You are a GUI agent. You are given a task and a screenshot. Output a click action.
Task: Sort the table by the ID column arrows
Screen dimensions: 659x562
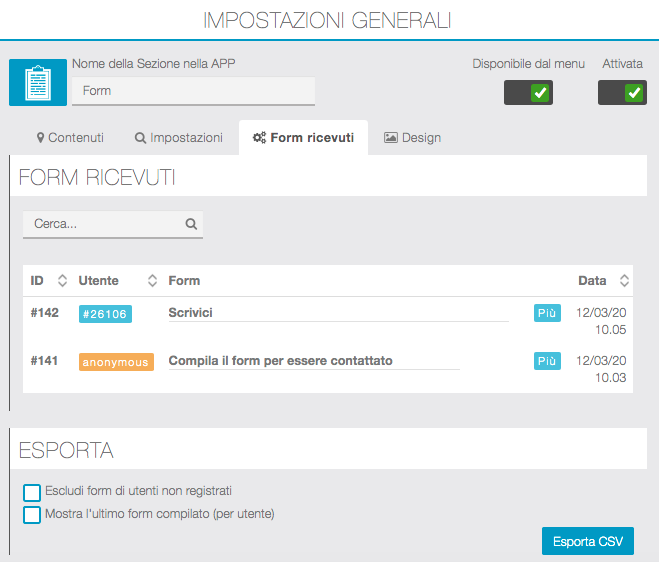click(62, 281)
